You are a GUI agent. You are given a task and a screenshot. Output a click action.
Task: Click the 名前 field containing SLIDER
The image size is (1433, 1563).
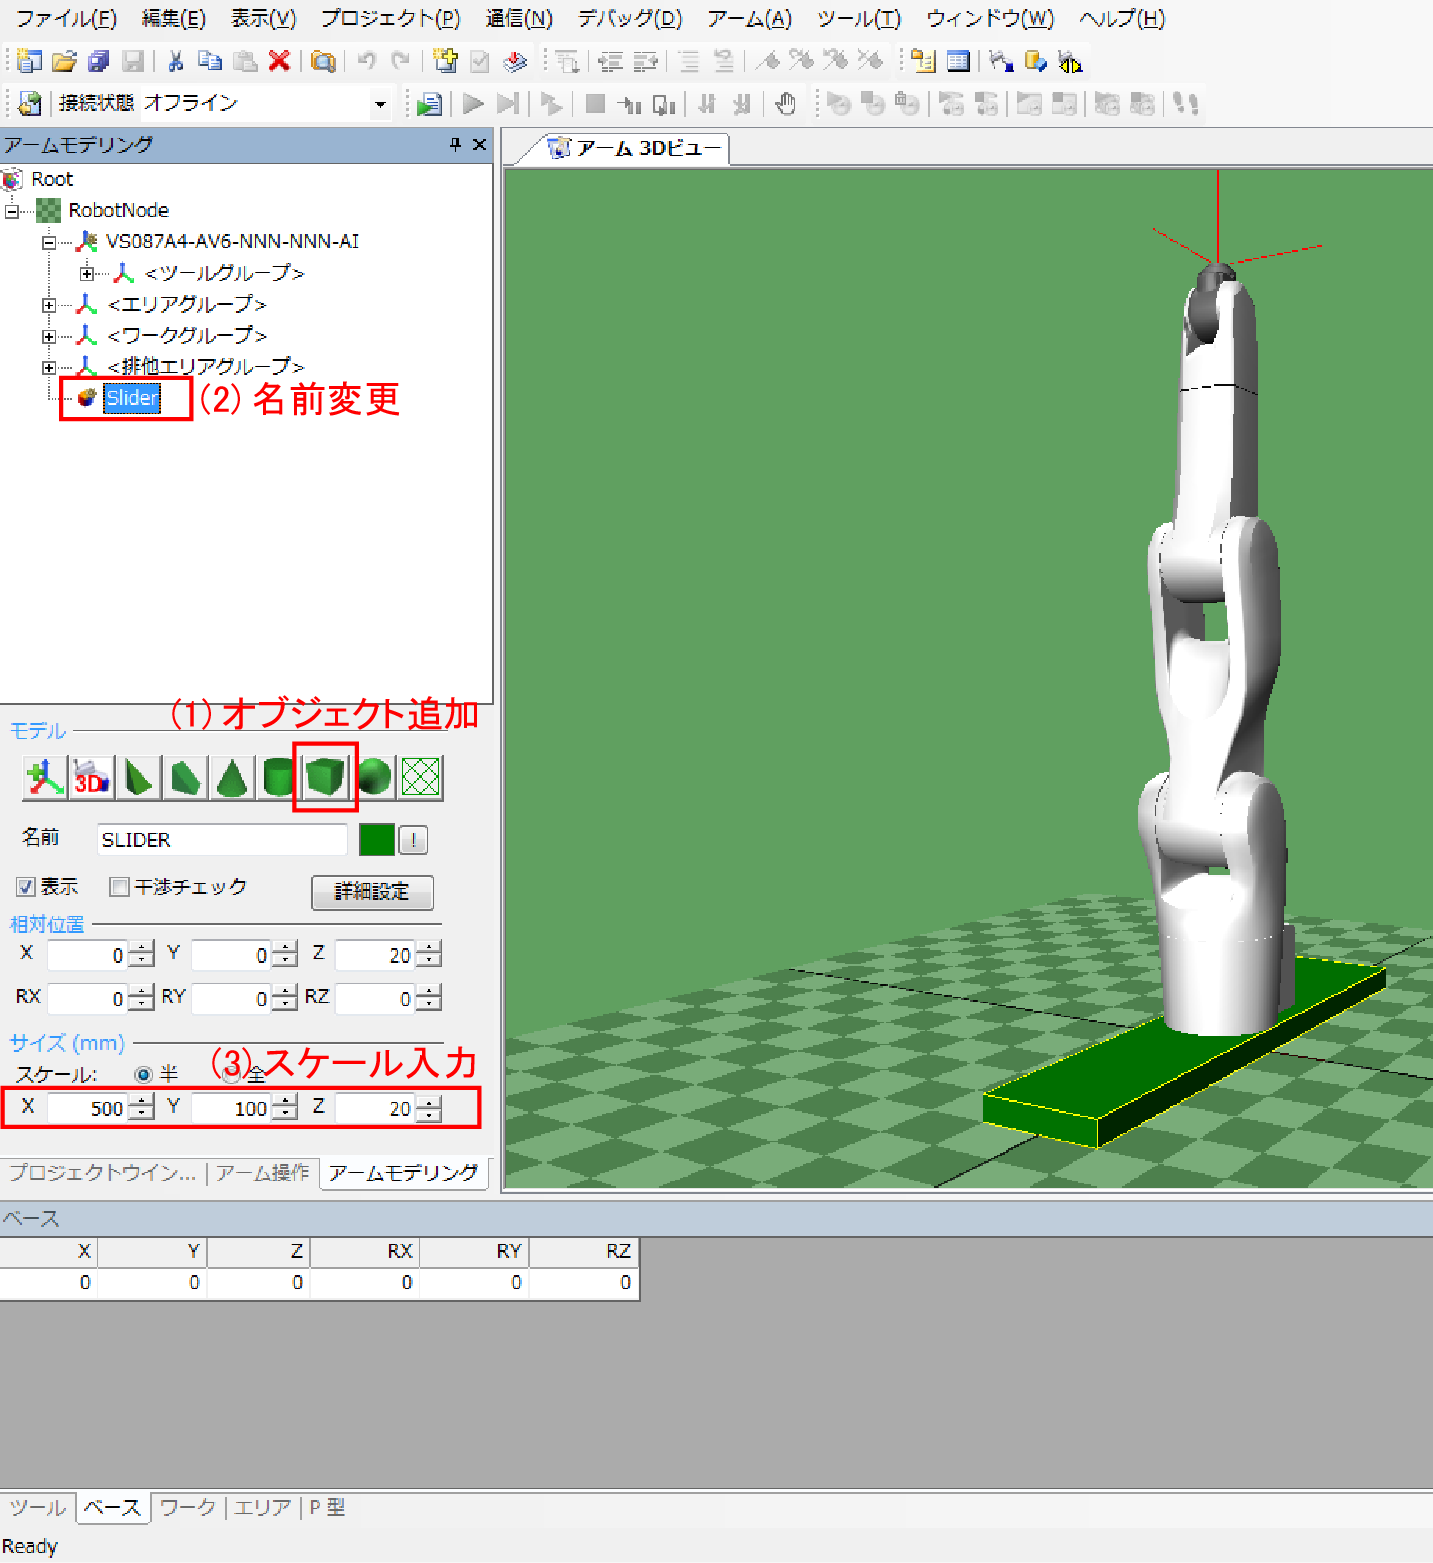tap(222, 840)
